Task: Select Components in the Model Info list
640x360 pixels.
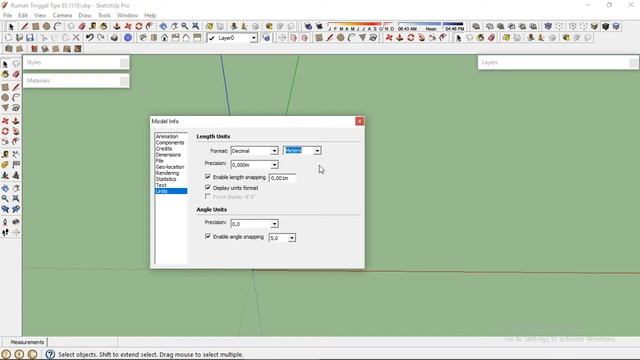Action: (170, 142)
